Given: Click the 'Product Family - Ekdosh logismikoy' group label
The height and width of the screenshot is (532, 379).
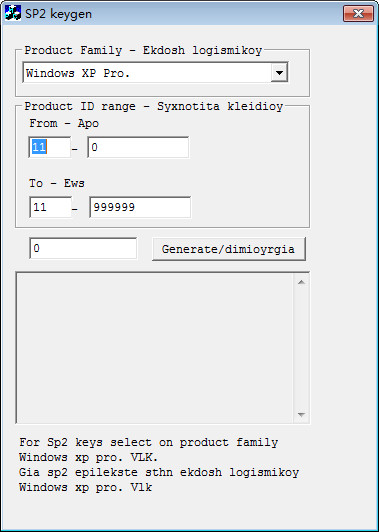Looking at the screenshot, I should click(x=143, y=51).
